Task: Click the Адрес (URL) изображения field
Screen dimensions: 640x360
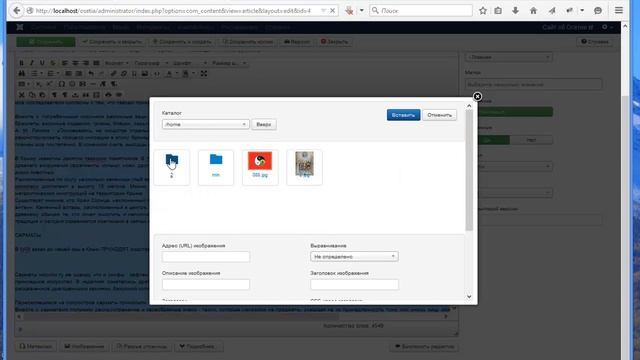Action: click(206, 256)
